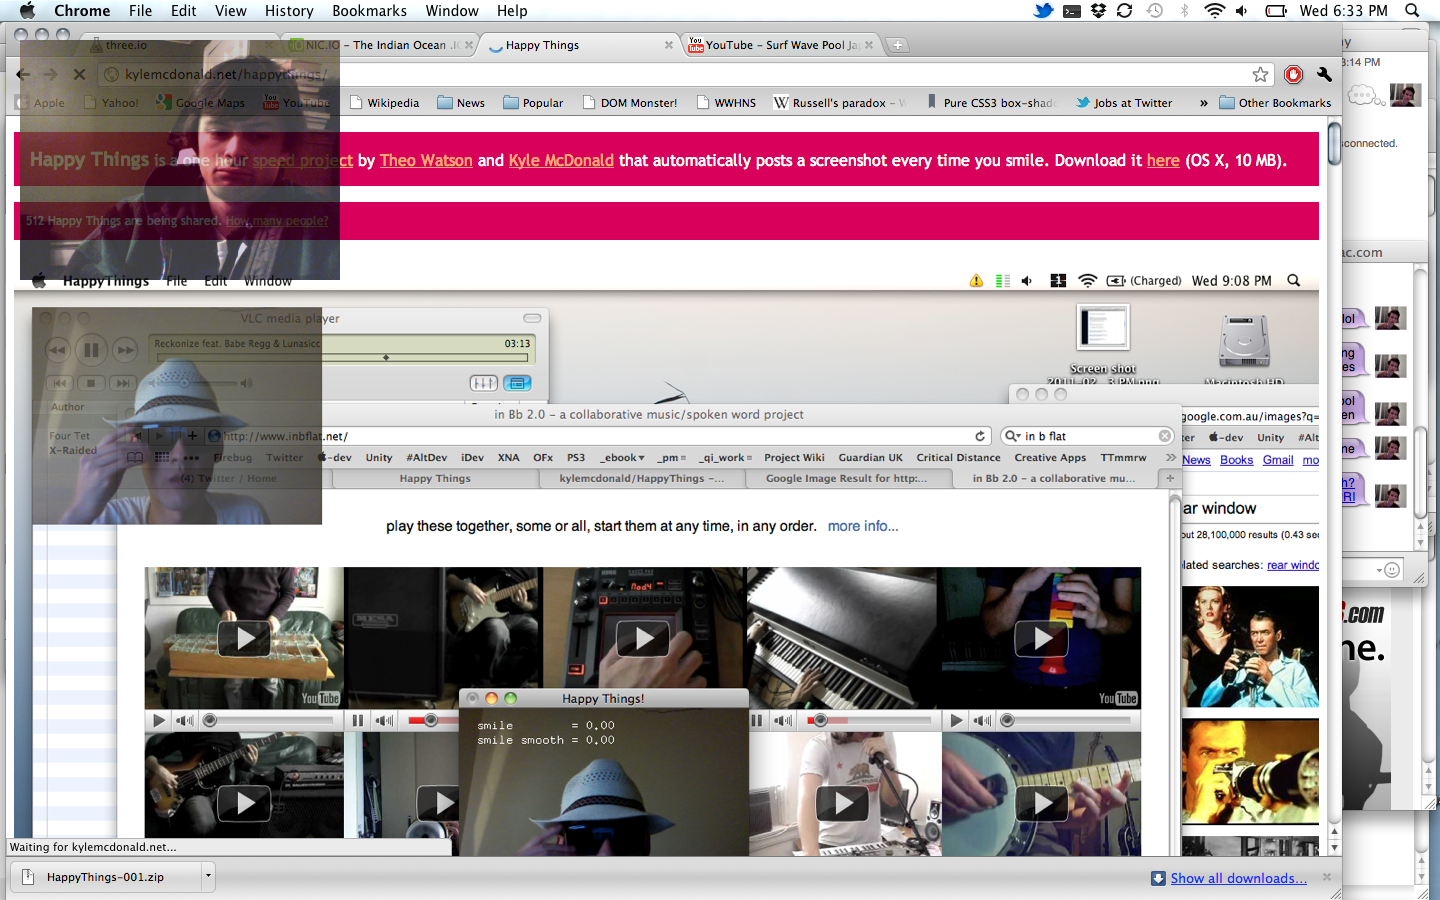Expand the bookmarks bar overflow chevron
The height and width of the screenshot is (900, 1440).
1203,103
